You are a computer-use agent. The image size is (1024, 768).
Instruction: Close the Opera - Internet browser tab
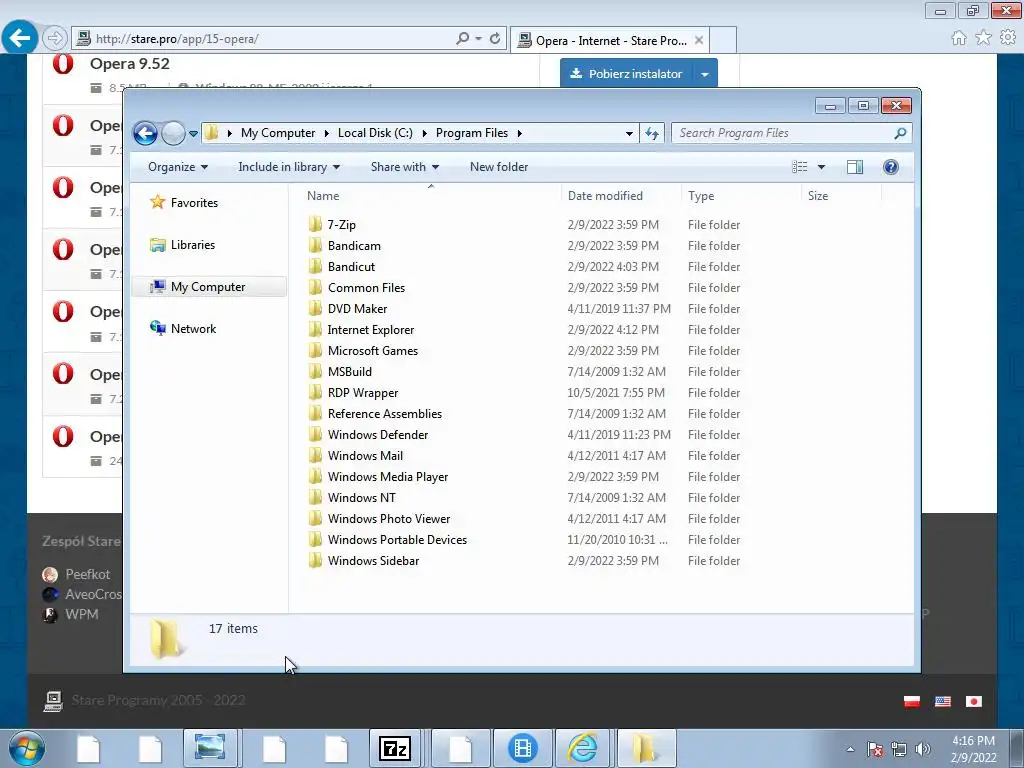[699, 40]
